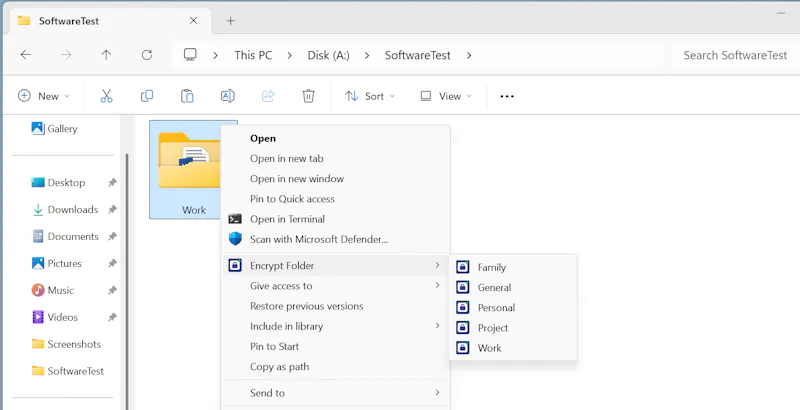This screenshot has height=410, width=800.
Task: Click lock icon next to Personal
Action: (x=462, y=308)
